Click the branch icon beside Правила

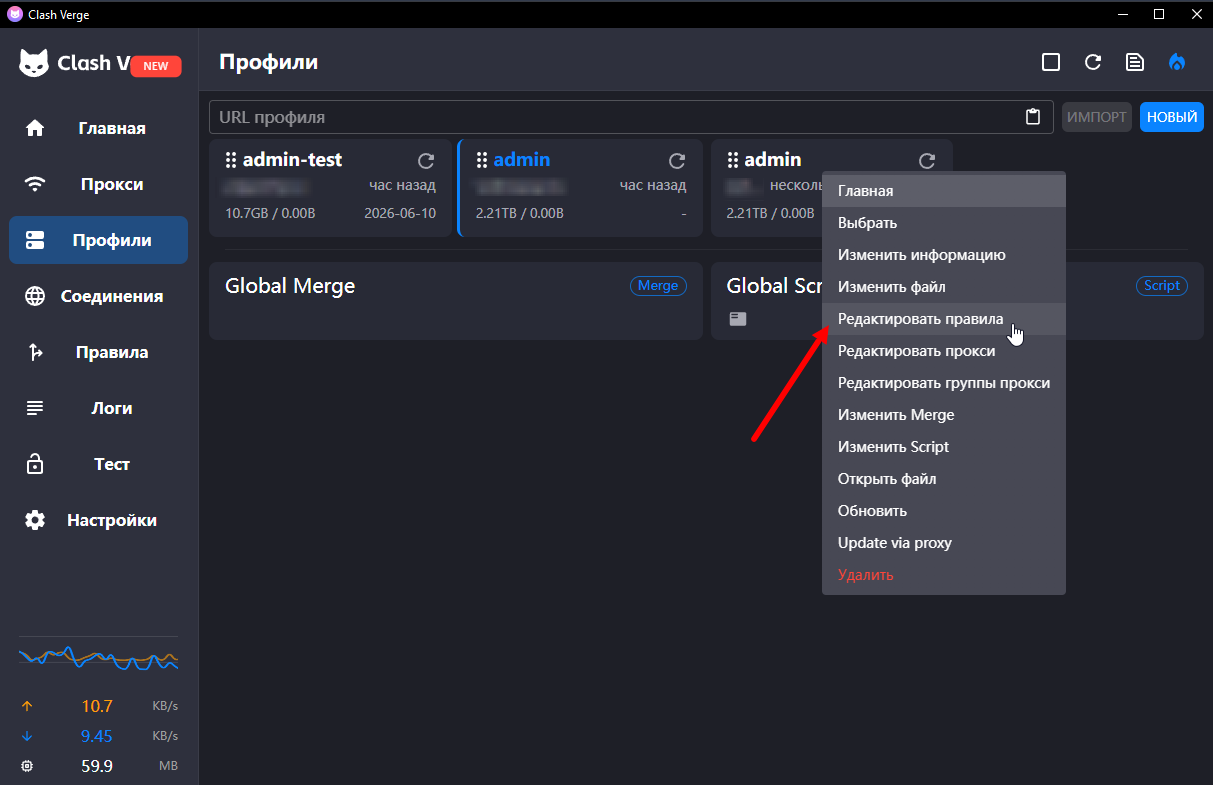(35, 352)
